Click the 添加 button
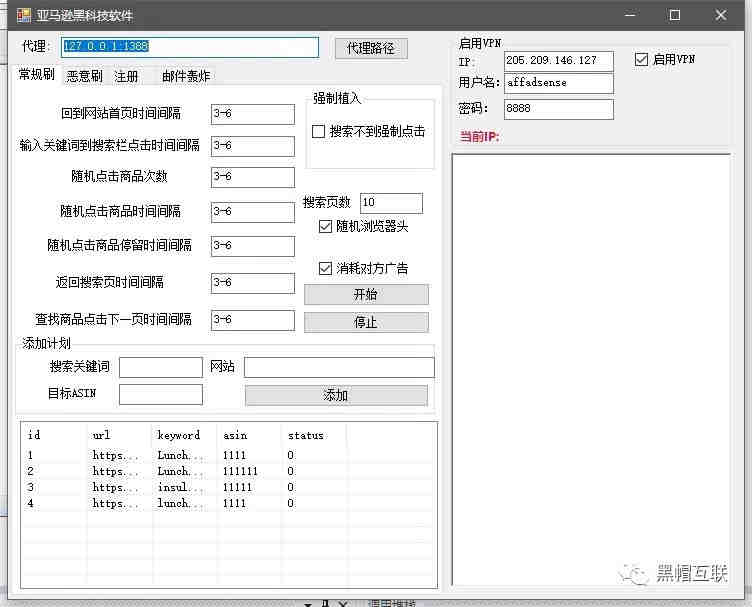 click(336, 396)
